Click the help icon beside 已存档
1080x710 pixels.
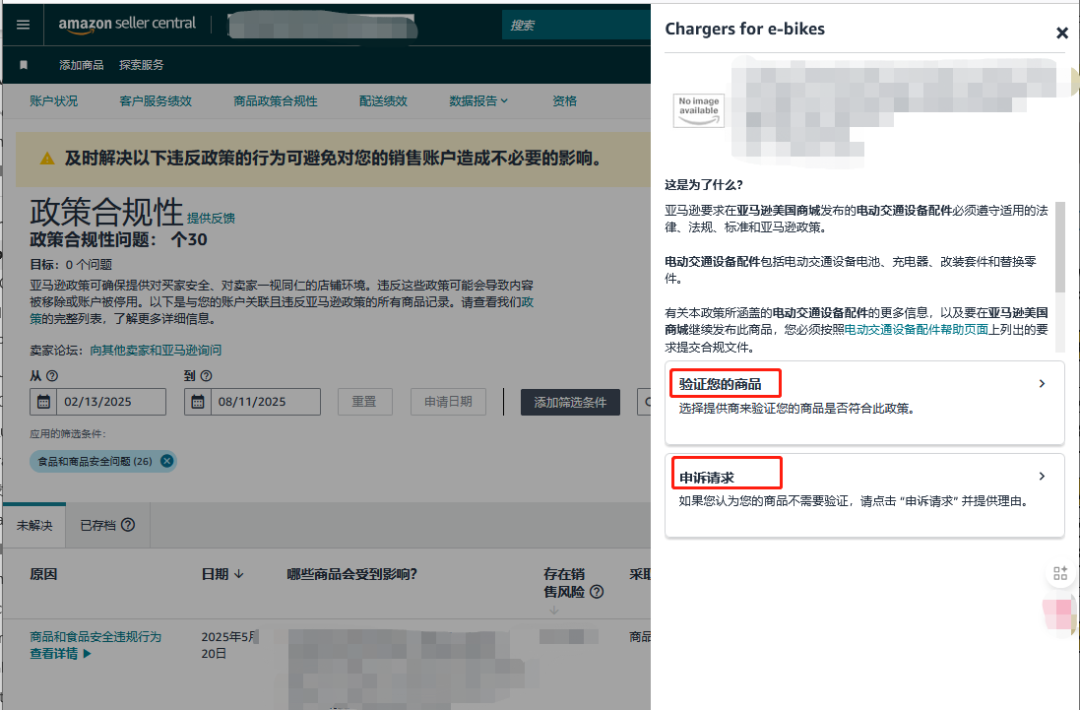coord(128,525)
